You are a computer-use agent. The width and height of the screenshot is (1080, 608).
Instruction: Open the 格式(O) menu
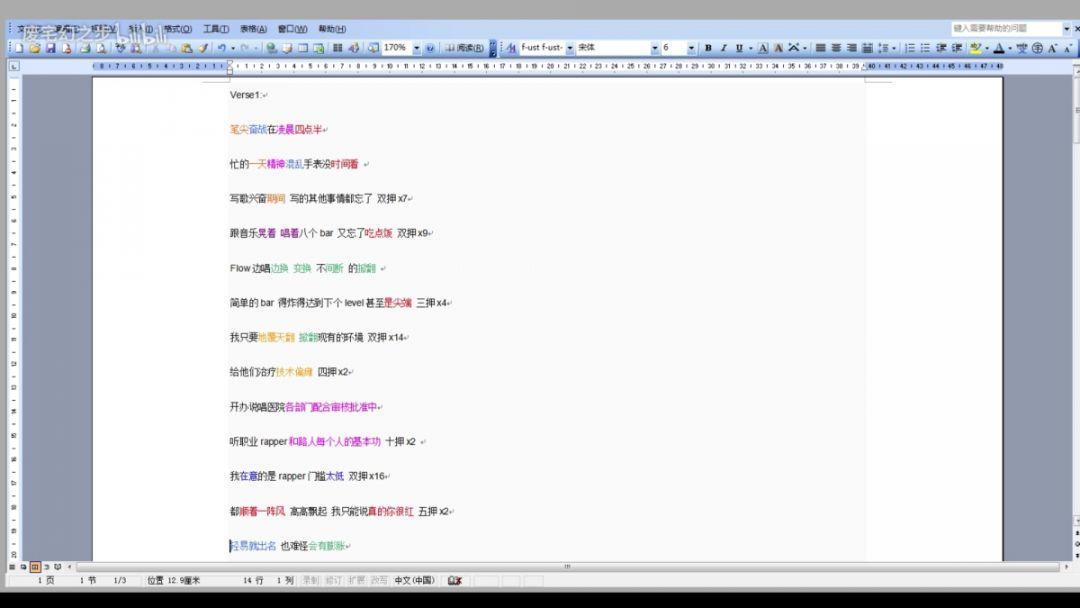[x=178, y=29]
